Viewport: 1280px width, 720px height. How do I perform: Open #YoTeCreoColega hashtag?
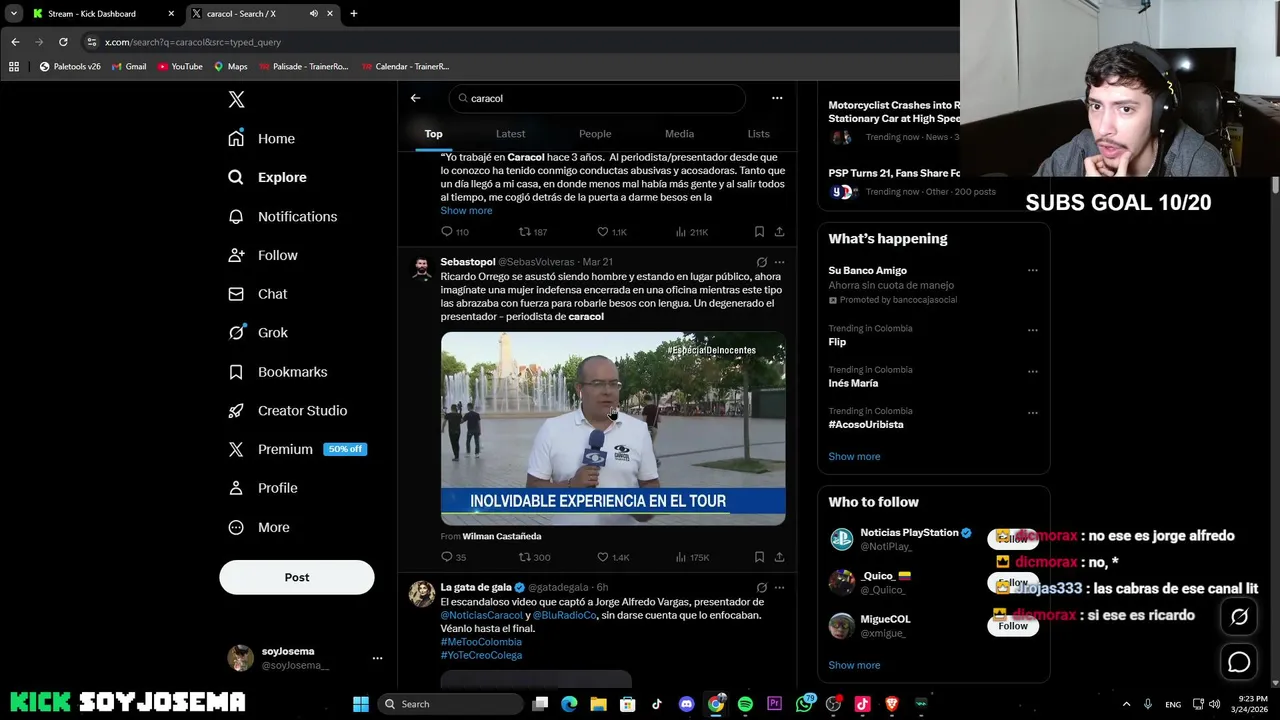point(481,655)
